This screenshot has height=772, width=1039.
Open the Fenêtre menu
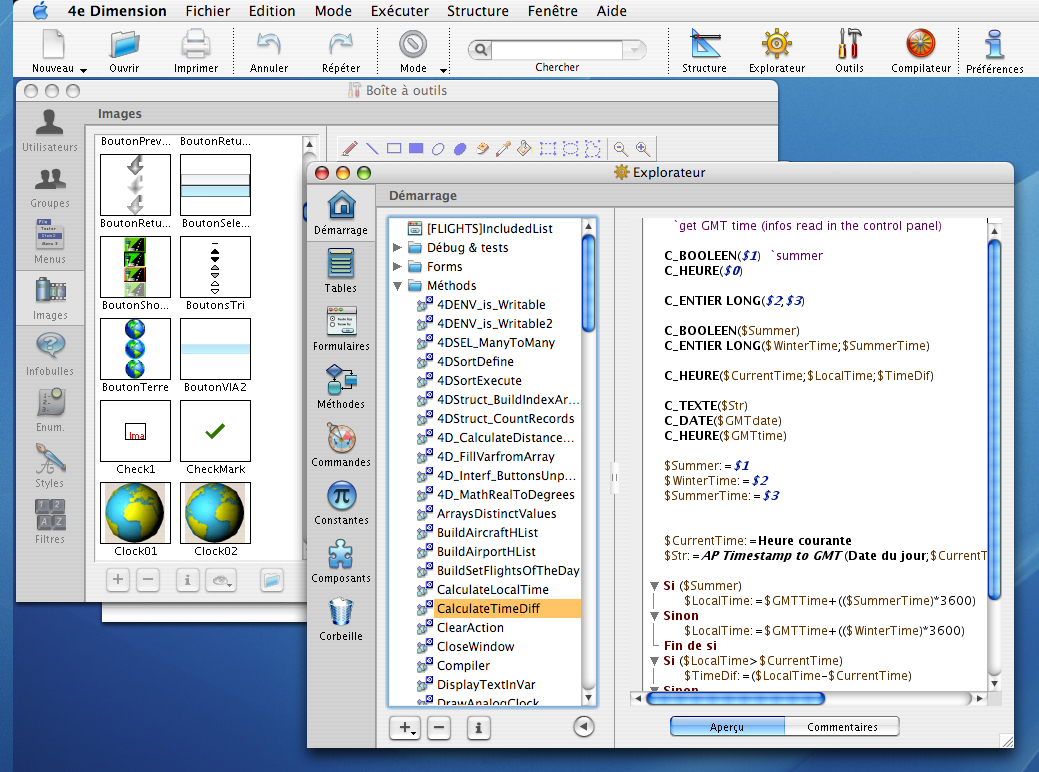[x=553, y=11]
